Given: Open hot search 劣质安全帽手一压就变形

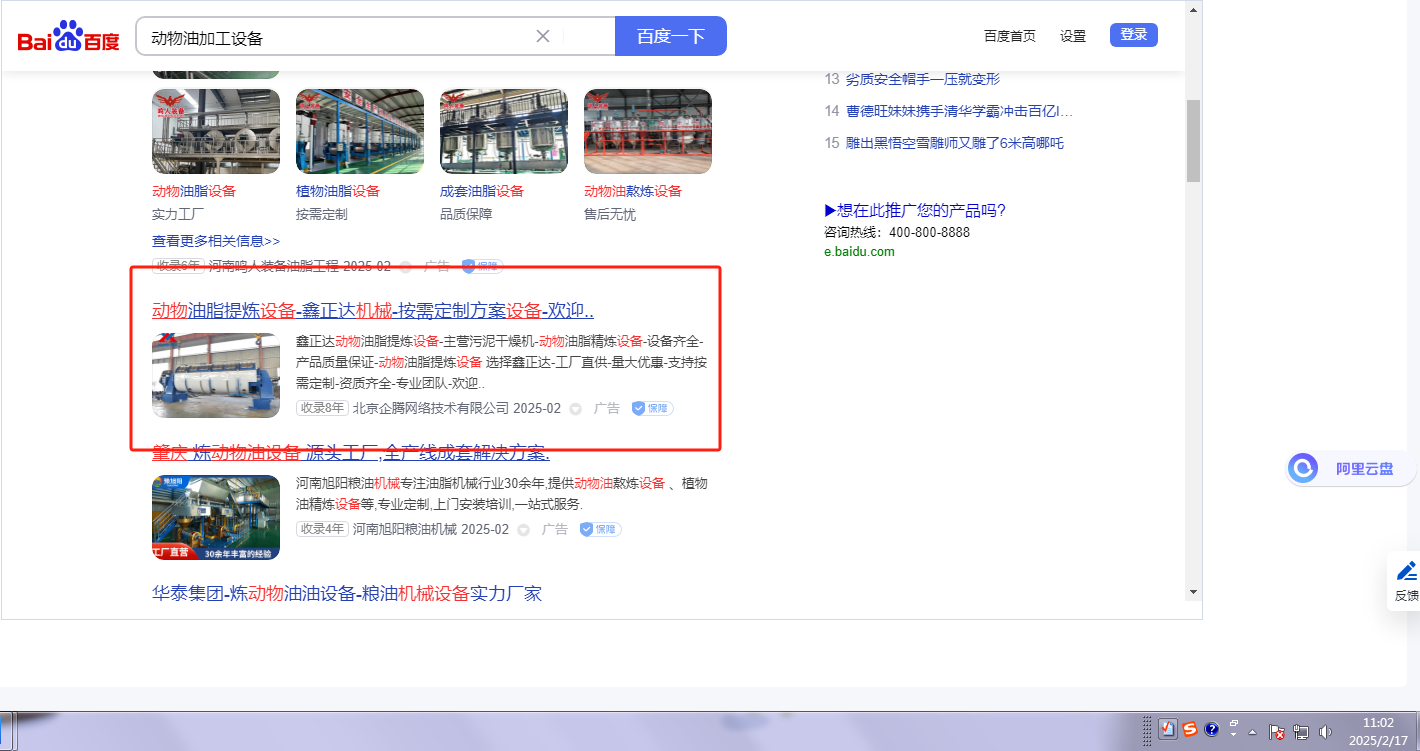Looking at the screenshot, I should (x=922, y=79).
